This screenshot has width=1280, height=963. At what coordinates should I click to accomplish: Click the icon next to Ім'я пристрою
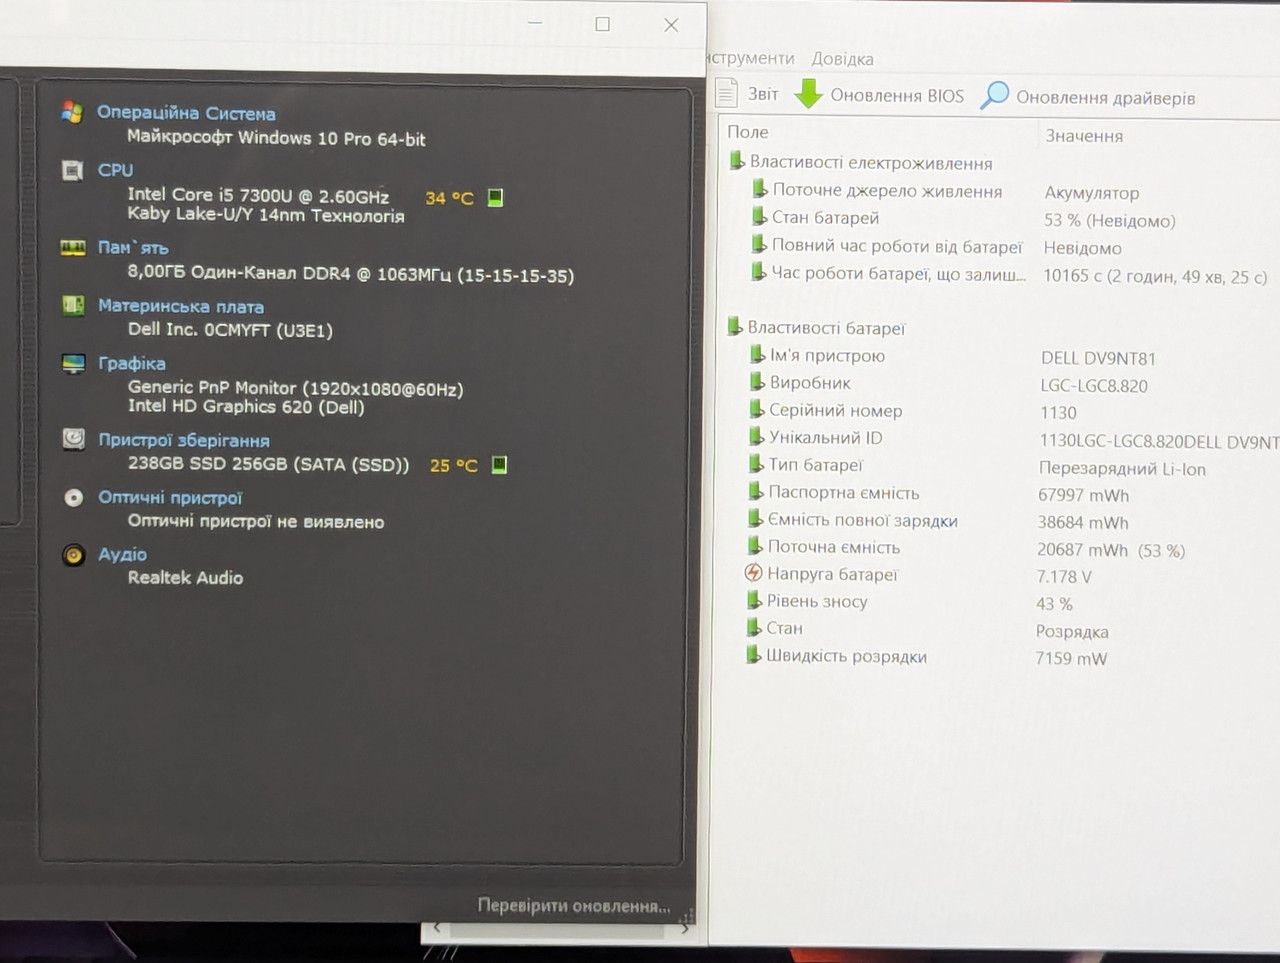(757, 355)
